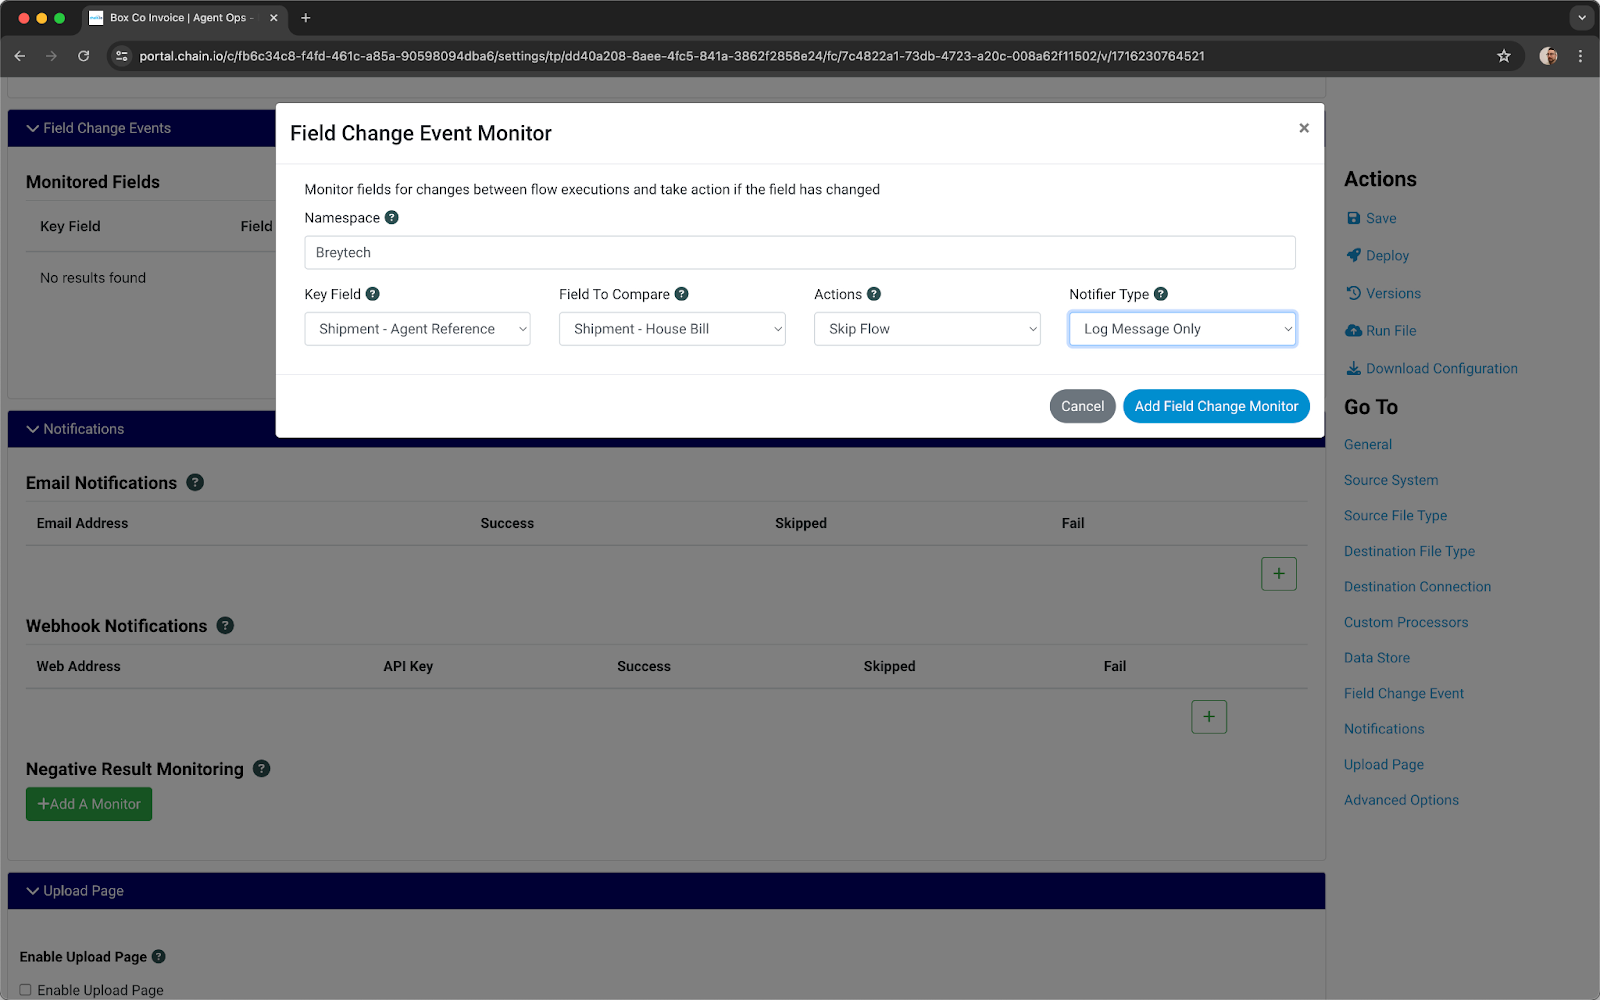Go to Custom Processors section
The height and width of the screenshot is (1000, 1600).
(x=1406, y=622)
